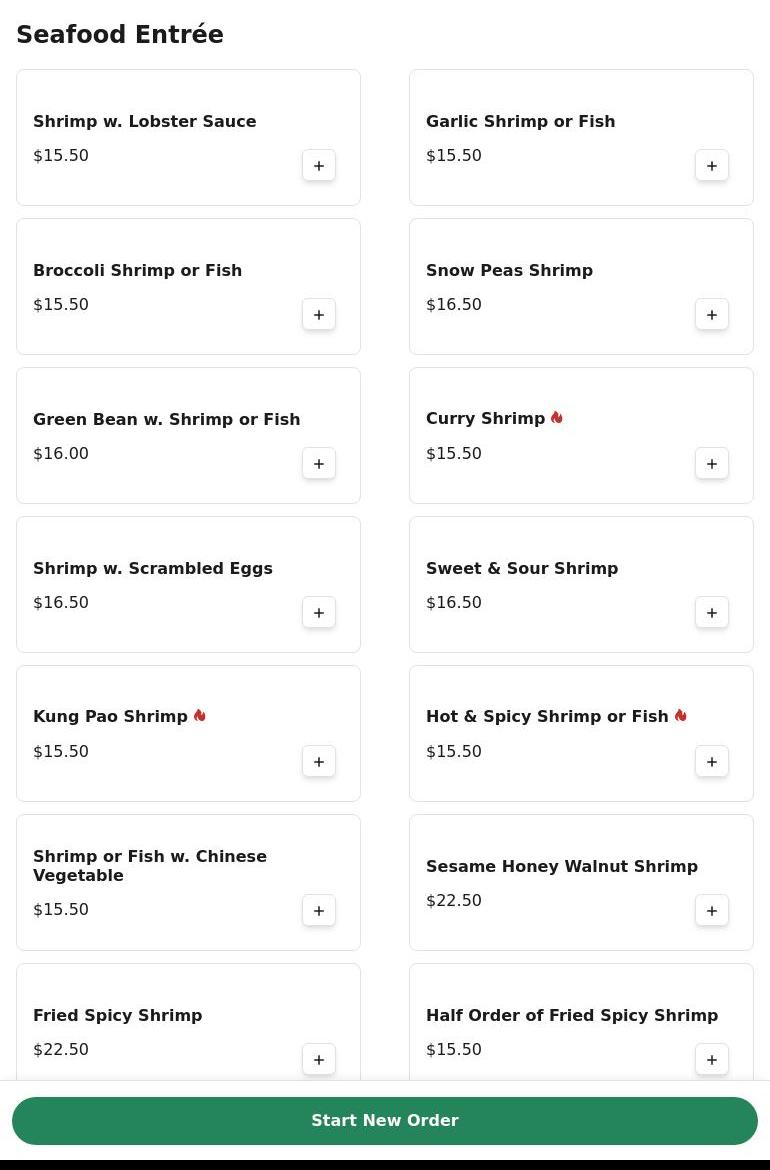Image resolution: width=770 pixels, height=1170 pixels.
Task: Add Fried Spicy Shrimp to order
Action: [319, 1060]
